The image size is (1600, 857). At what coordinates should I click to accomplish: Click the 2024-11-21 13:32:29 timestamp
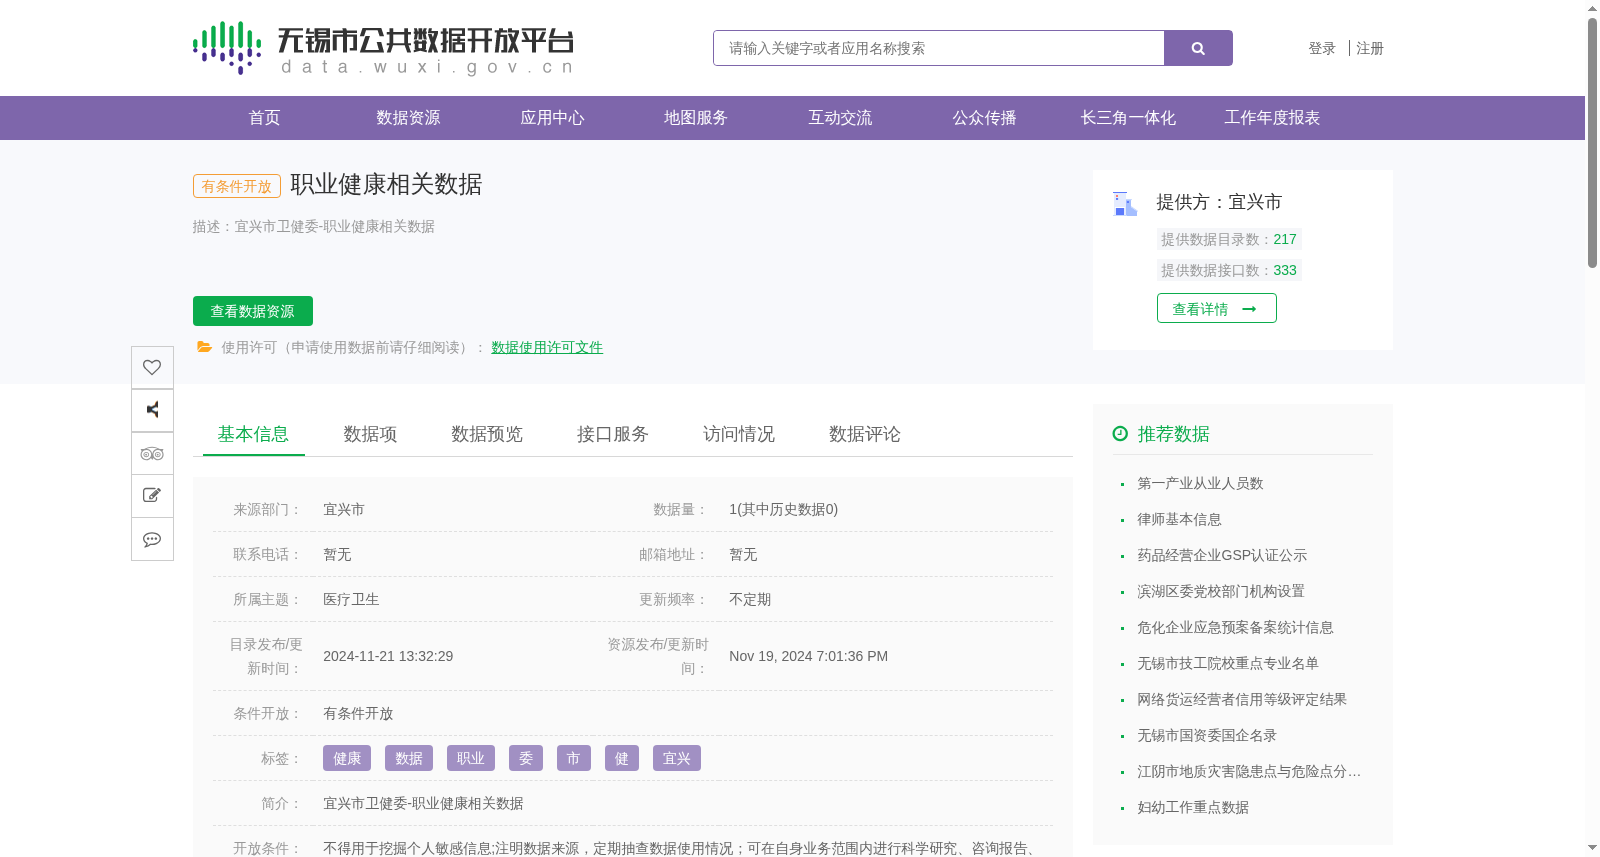coord(388,656)
